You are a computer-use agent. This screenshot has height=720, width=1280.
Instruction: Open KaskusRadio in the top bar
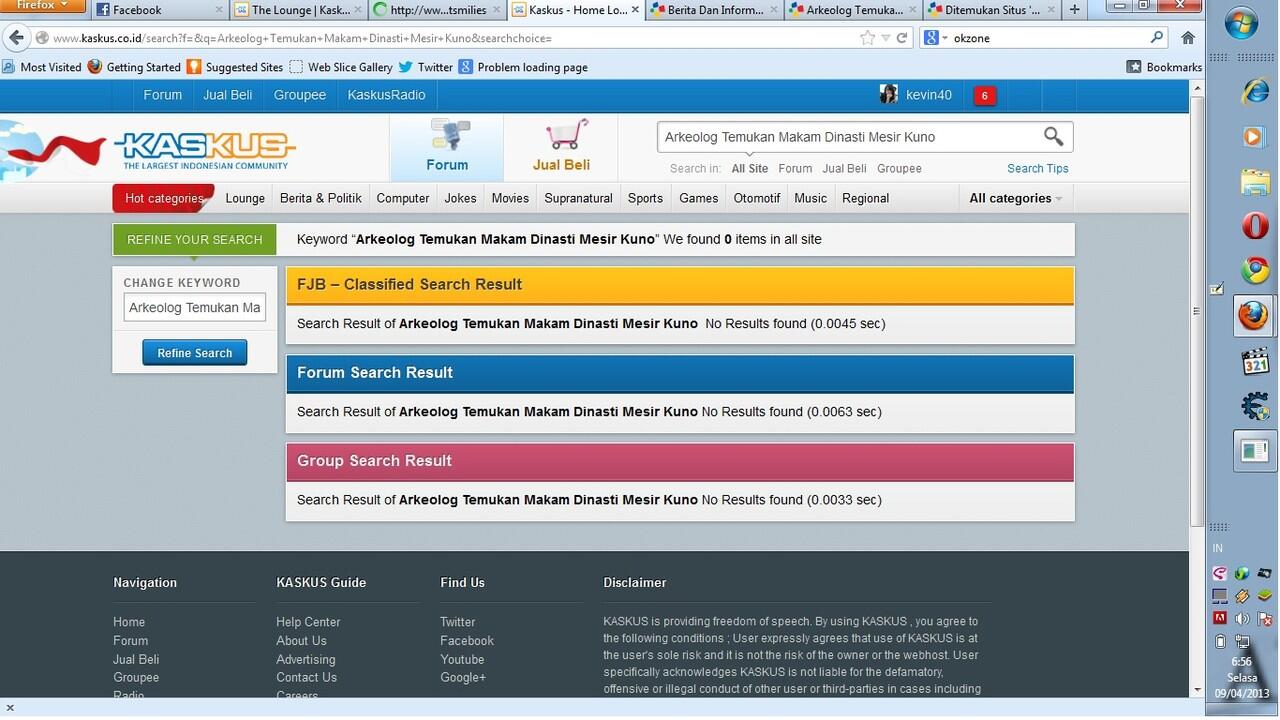[x=387, y=95]
